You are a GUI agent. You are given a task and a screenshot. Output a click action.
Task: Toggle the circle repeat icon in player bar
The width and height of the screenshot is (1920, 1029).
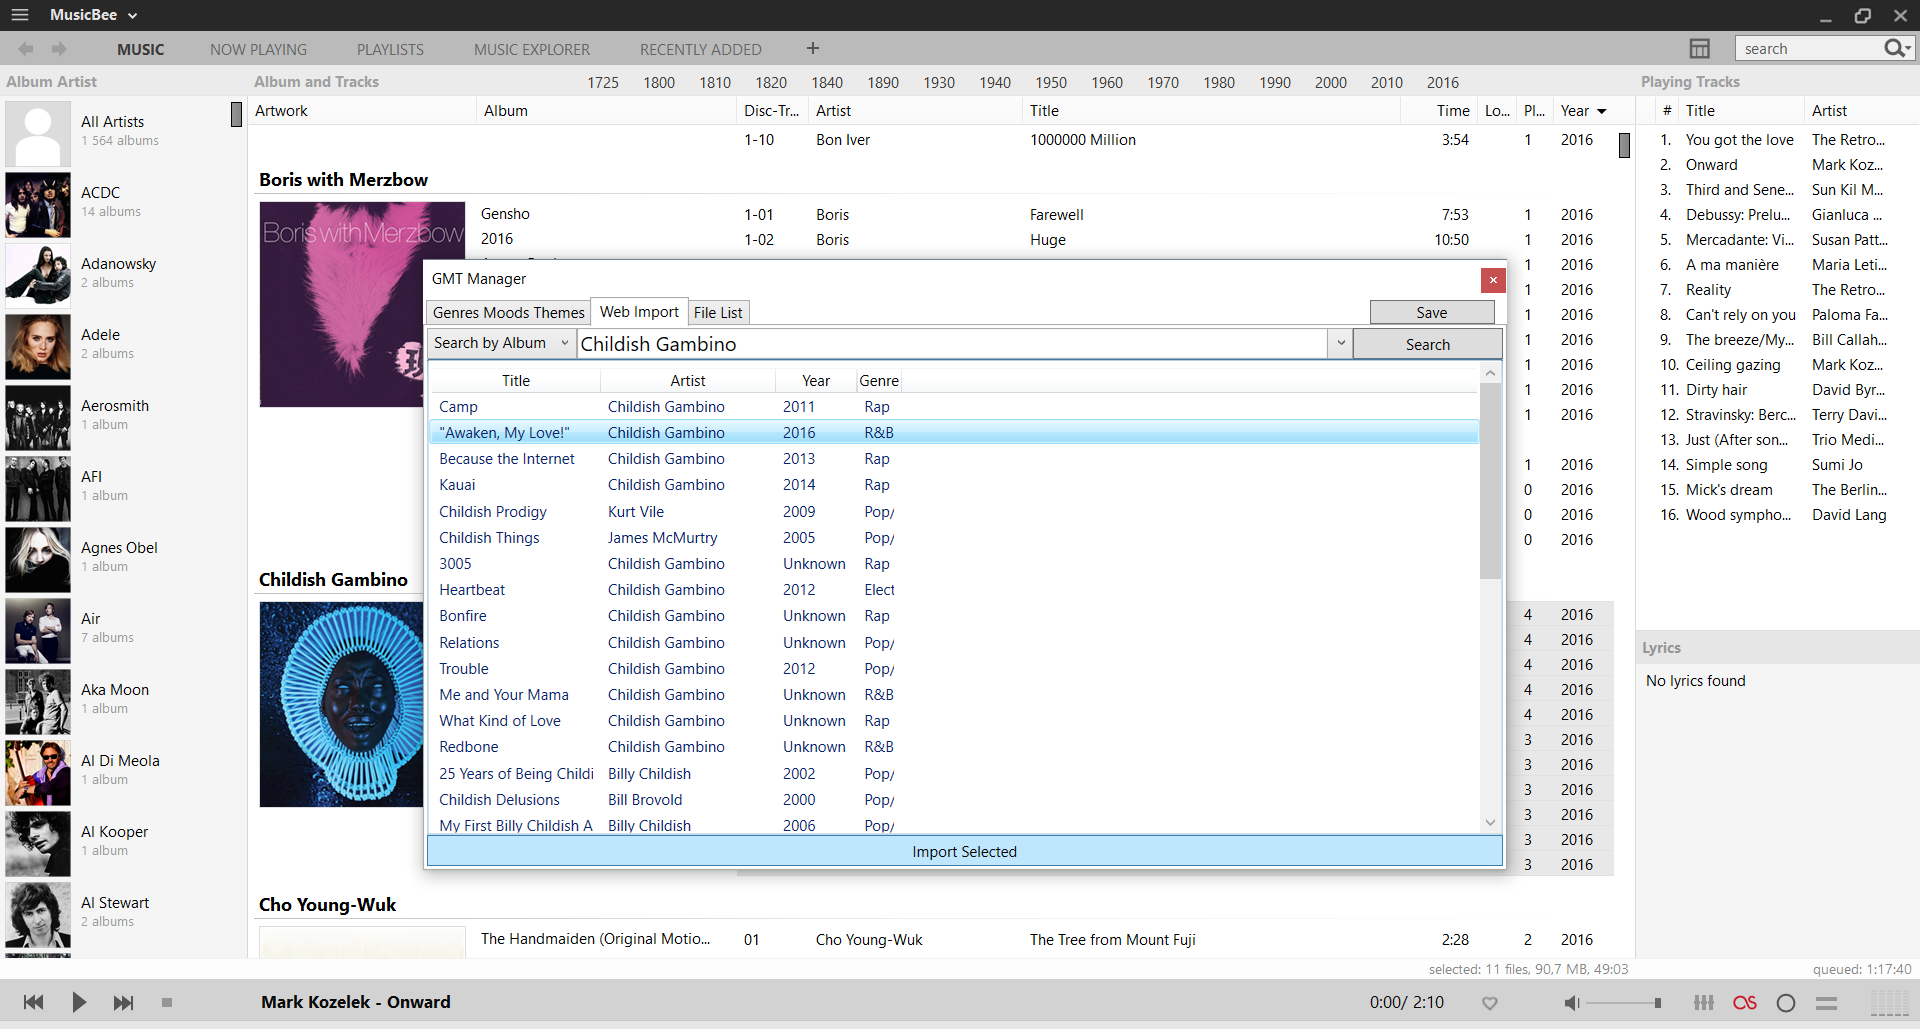[x=1786, y=1003]
